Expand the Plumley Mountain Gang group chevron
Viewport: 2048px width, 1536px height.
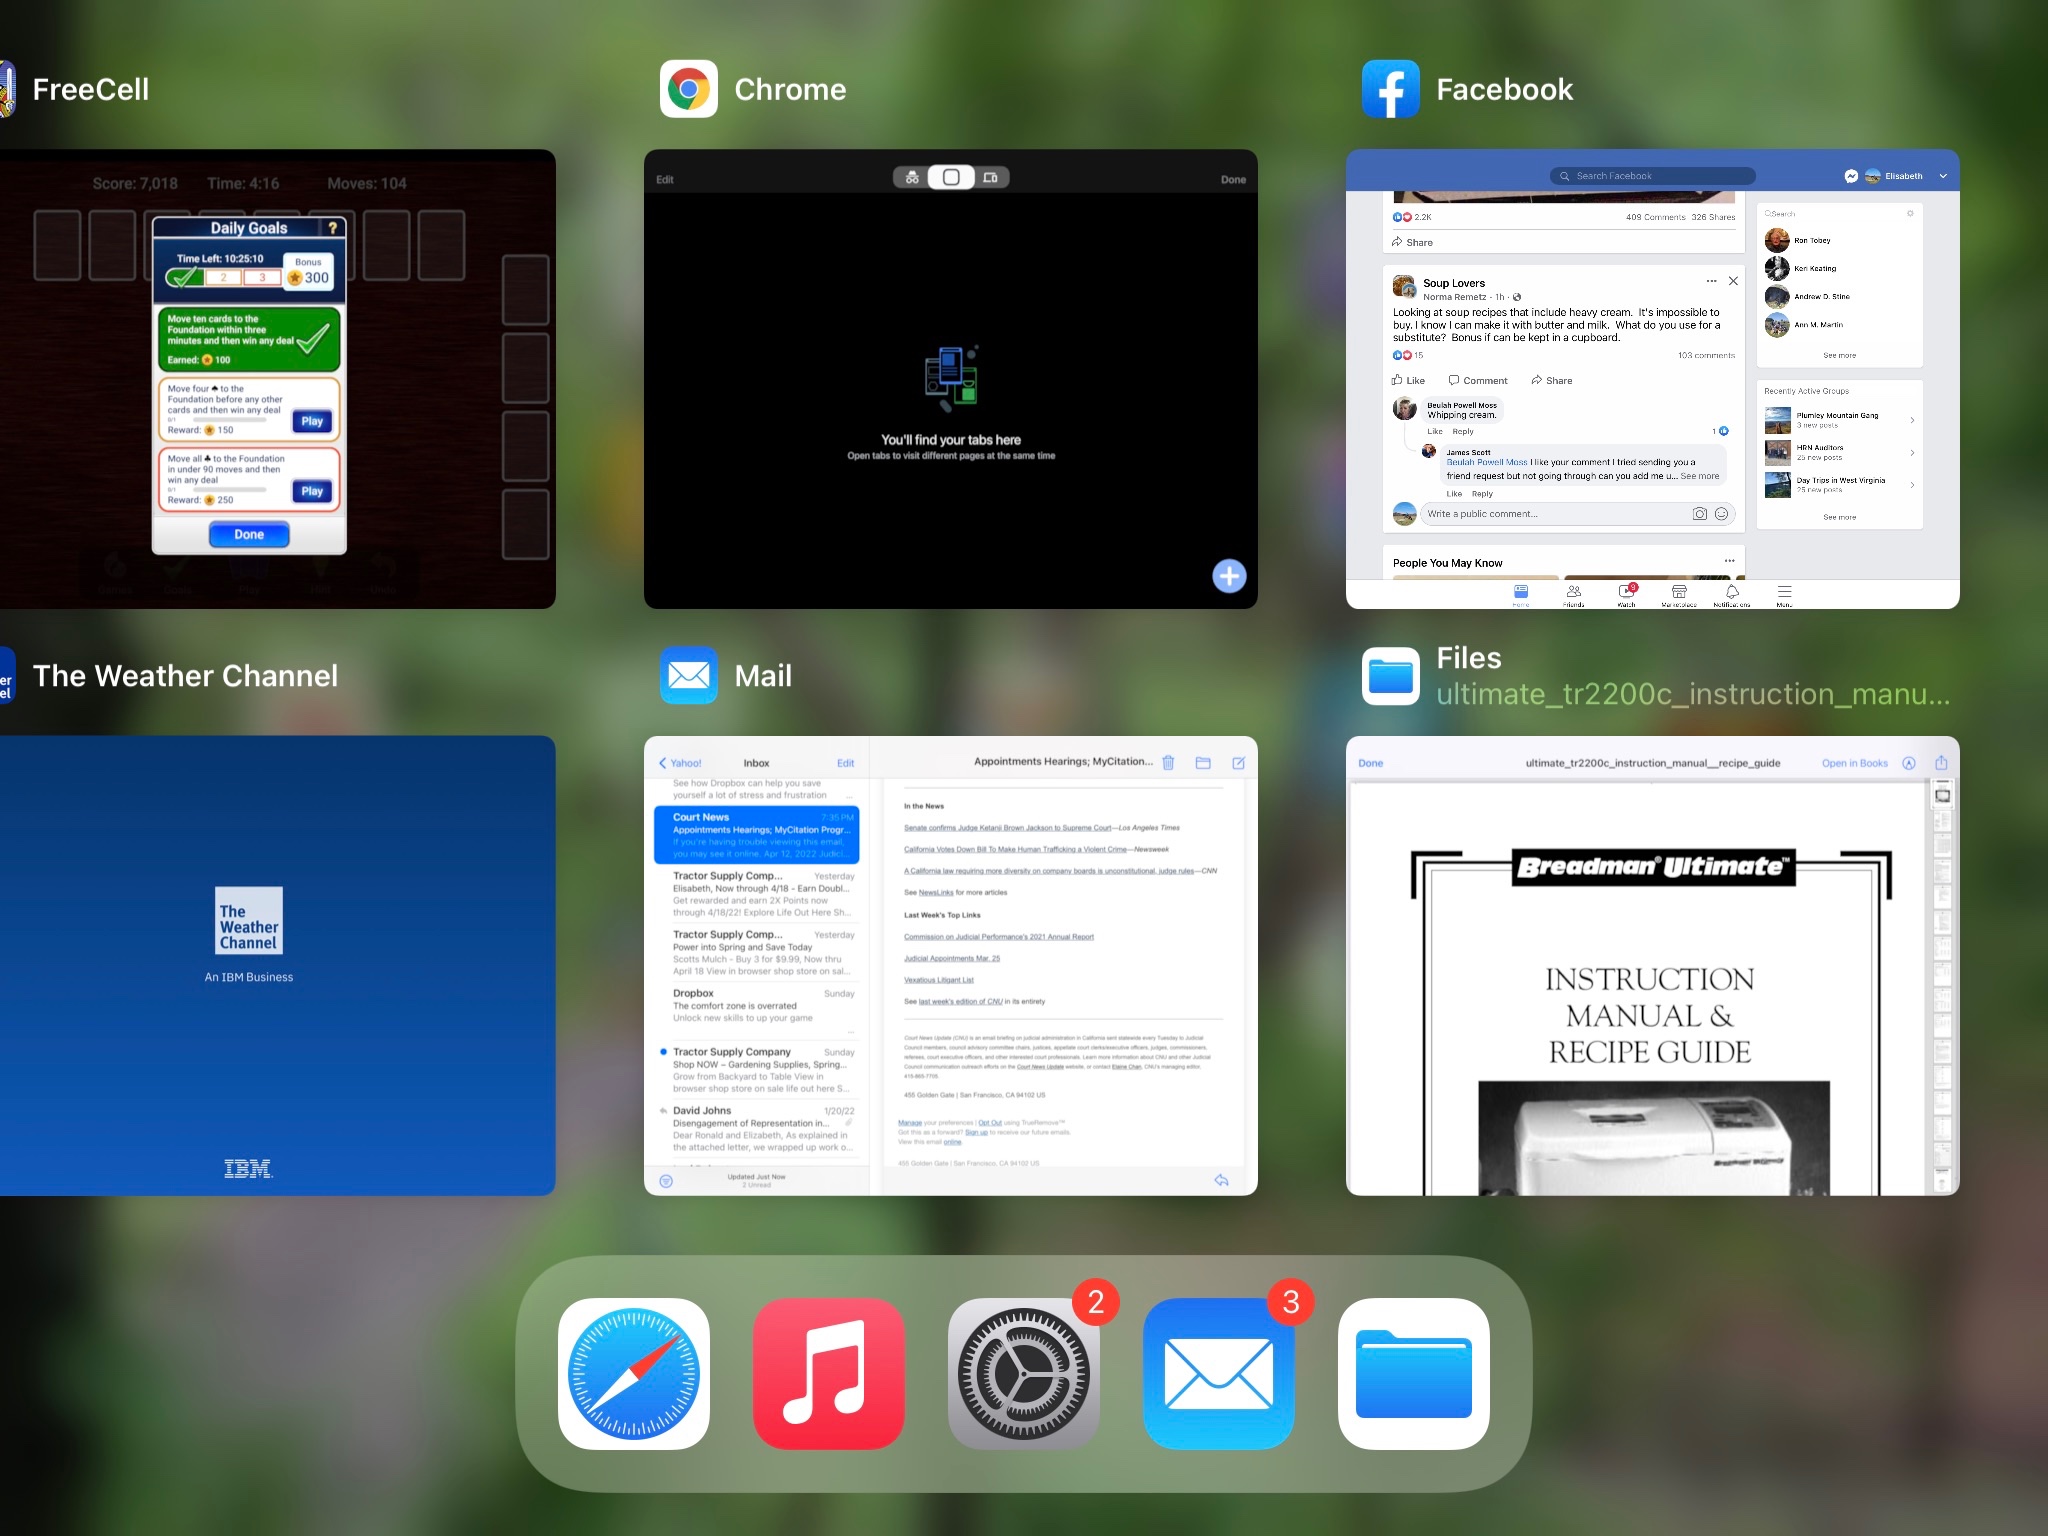(x=1912, y=420)
